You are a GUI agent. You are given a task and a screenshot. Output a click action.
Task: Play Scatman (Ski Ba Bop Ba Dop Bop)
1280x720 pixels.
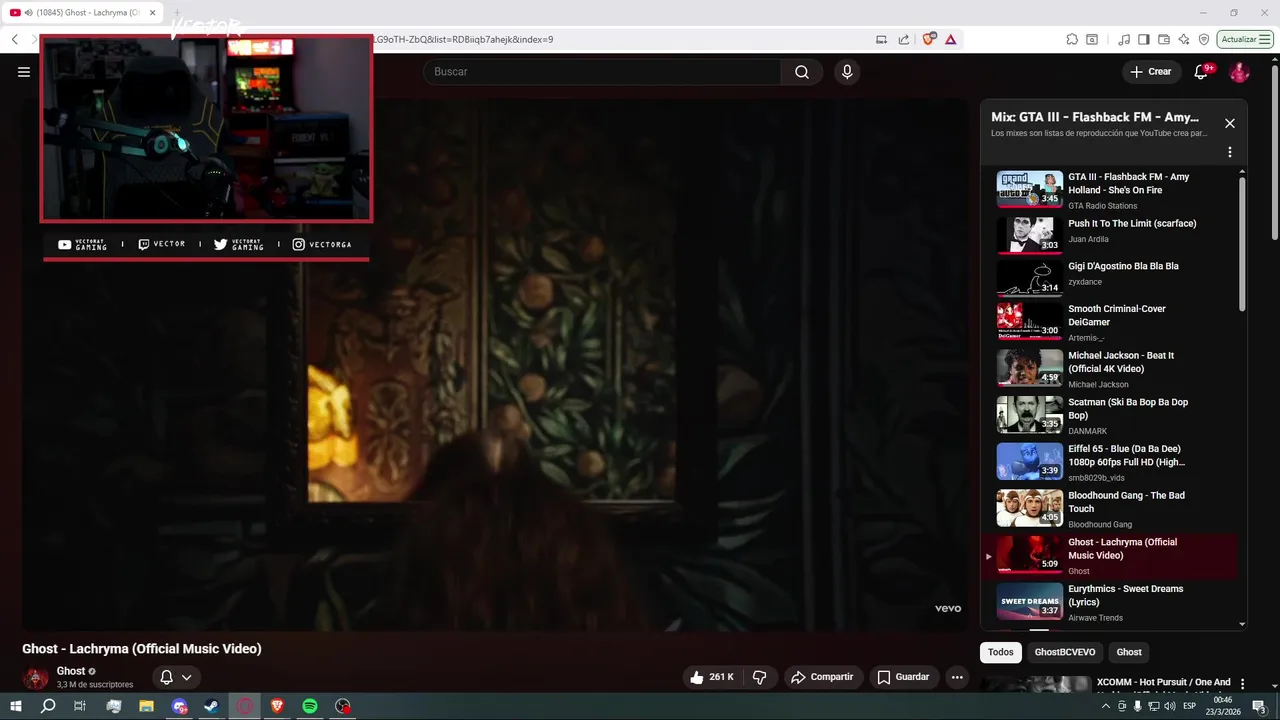pyautogui.click(x=1110, y=415)
